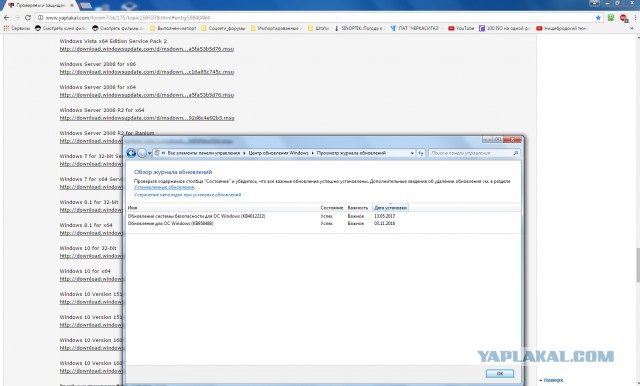Go to Центр обновления Windows breadcrumb

tap(278, 153)
